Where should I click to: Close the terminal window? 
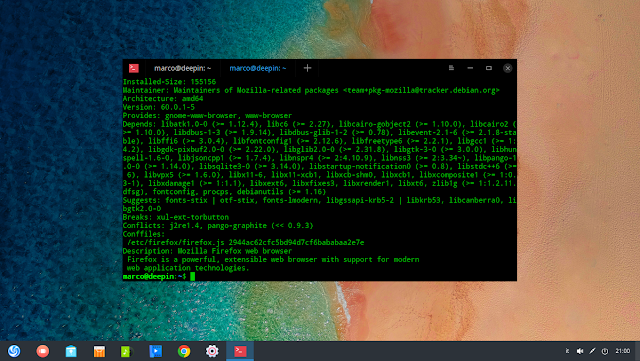coord(507,68)
